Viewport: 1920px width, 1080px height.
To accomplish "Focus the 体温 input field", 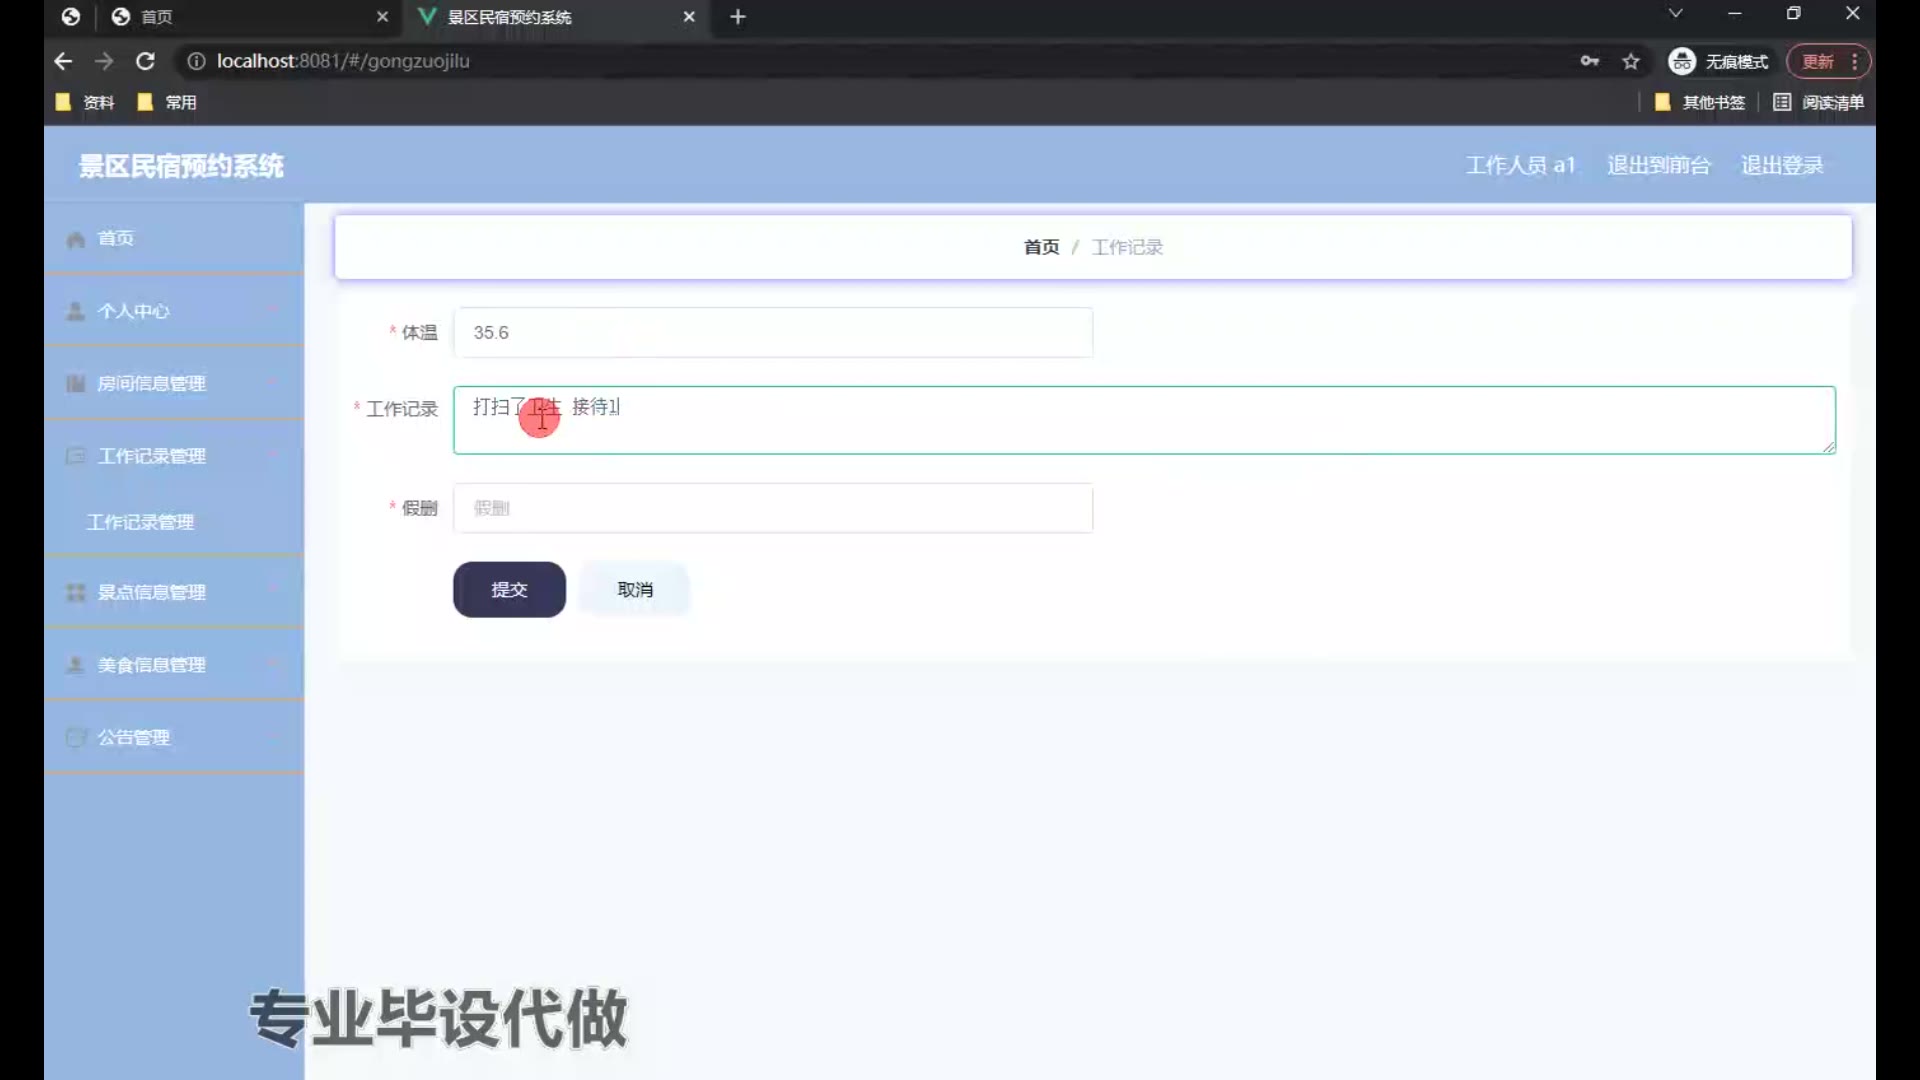I will click(772, 333).
